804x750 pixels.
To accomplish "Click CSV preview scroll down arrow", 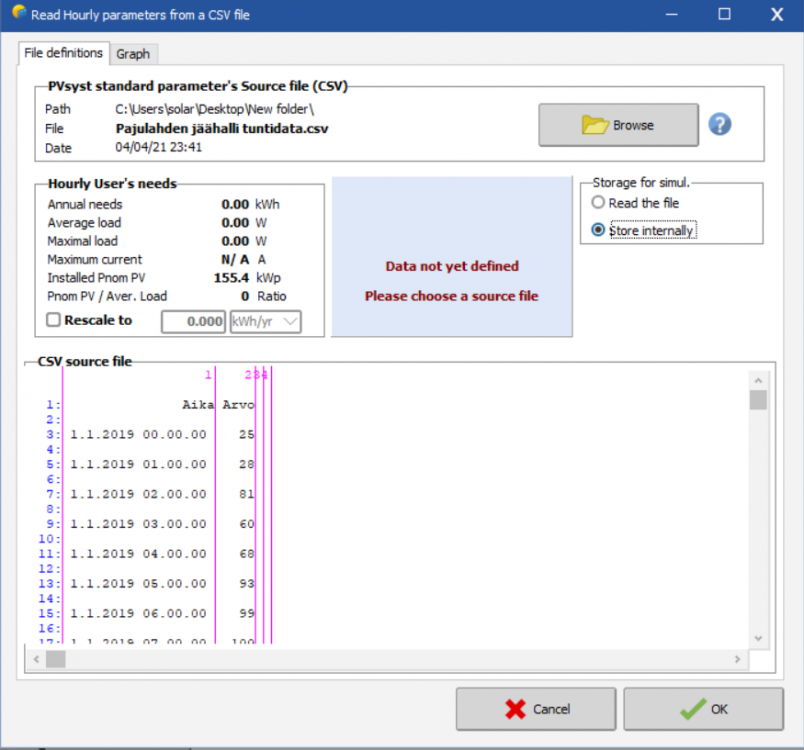I will click(758, 638).
